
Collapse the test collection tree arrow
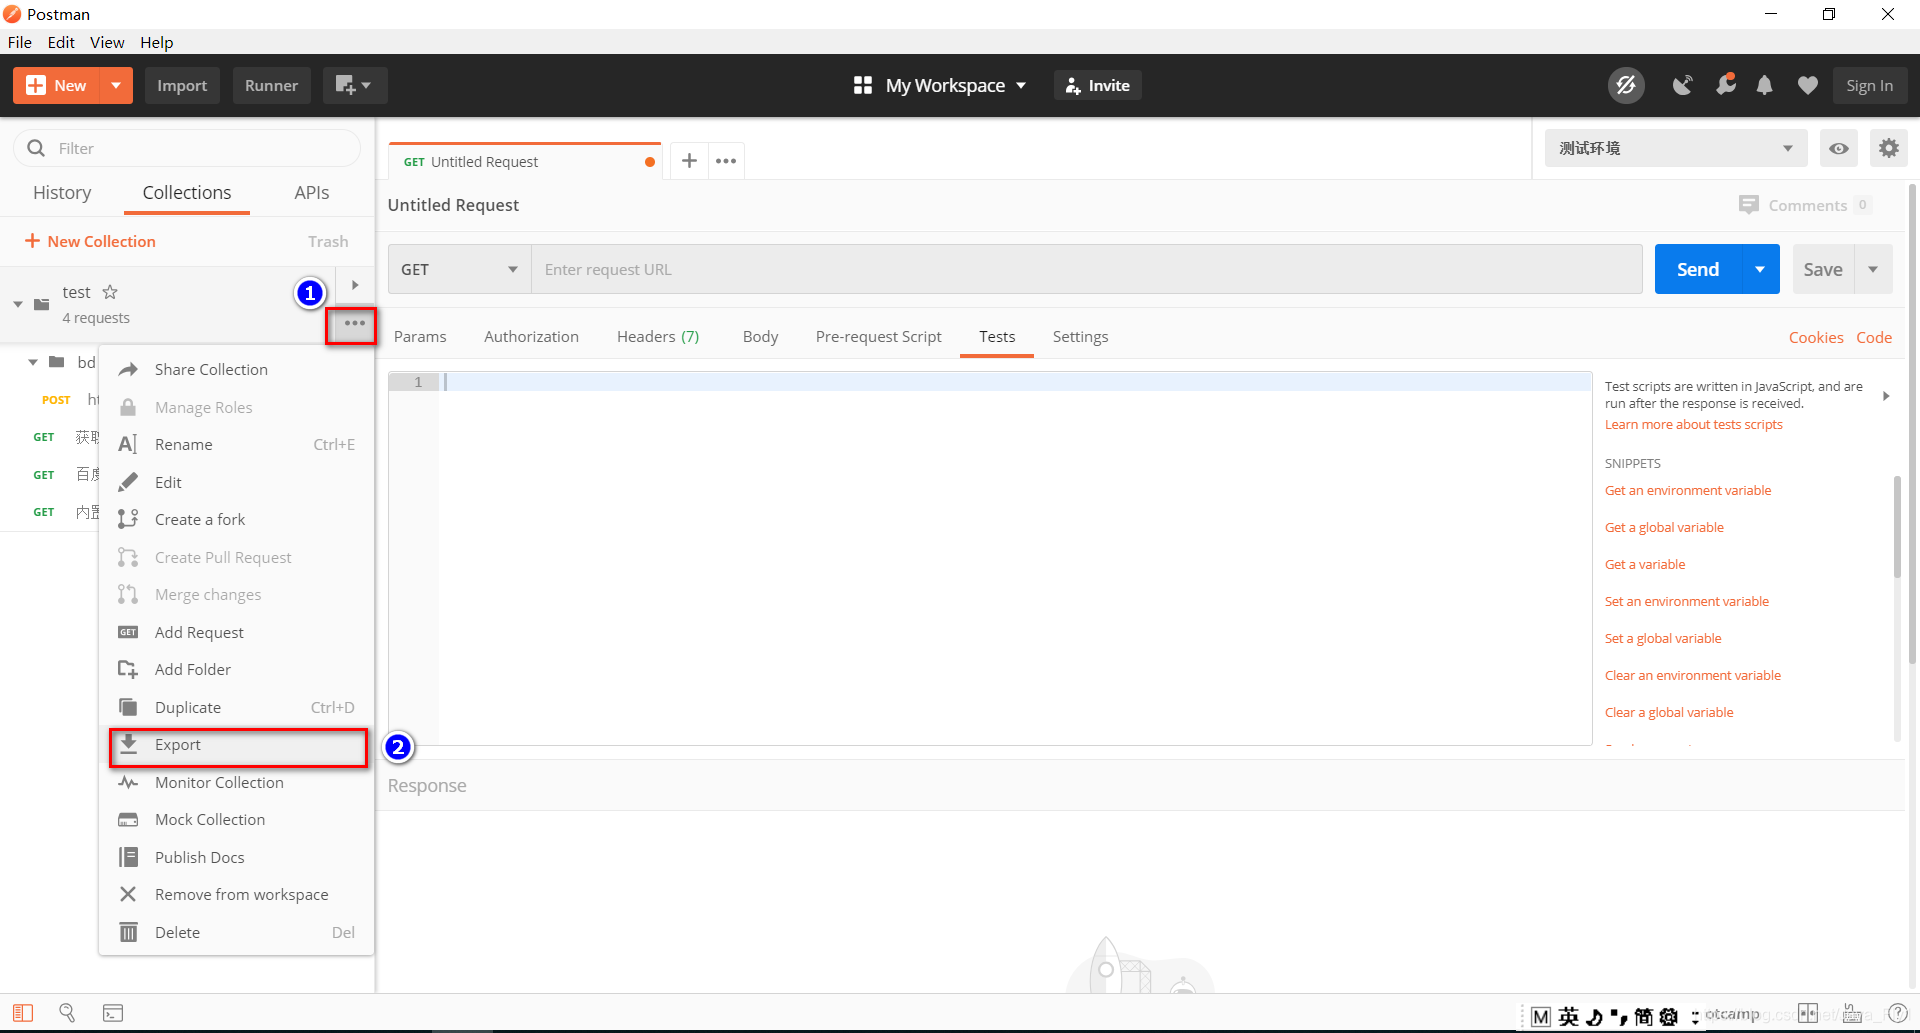(18, 304)
